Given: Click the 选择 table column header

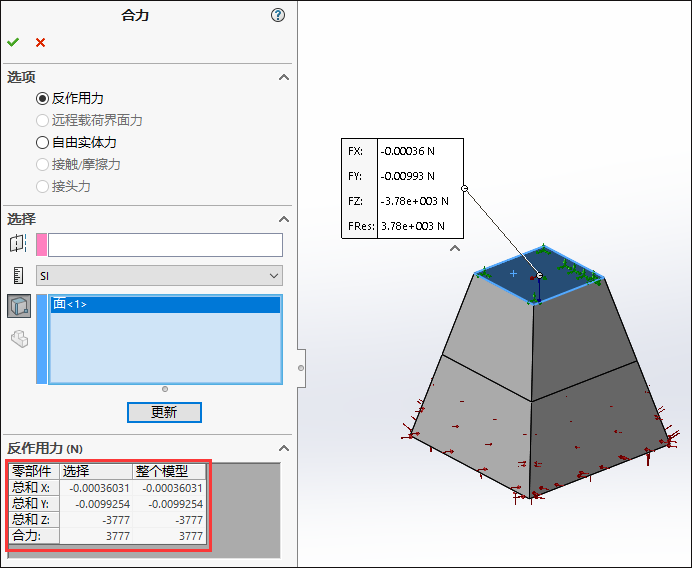Looking at the screenshot, I should pos(96,471).
